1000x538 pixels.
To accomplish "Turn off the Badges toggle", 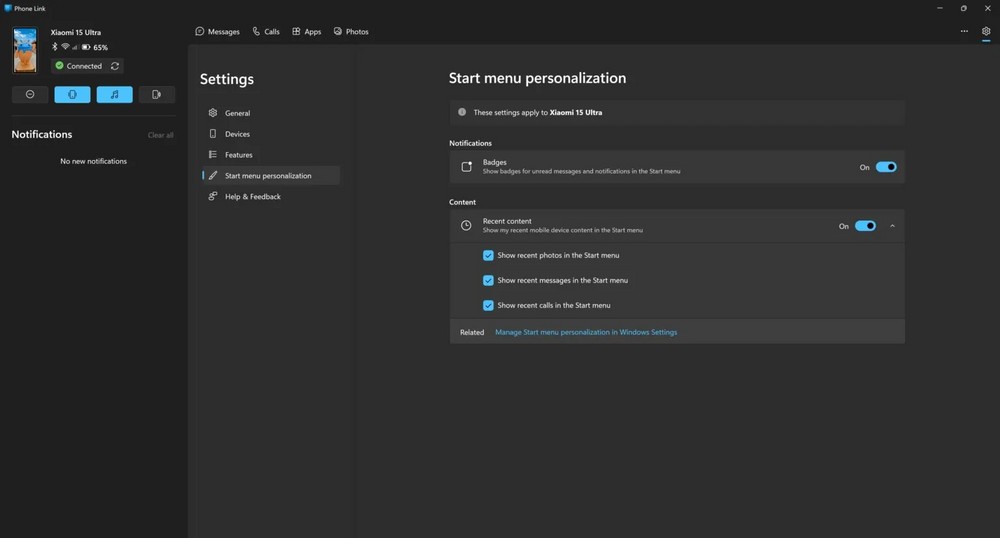I will click(x=886, y=167).
